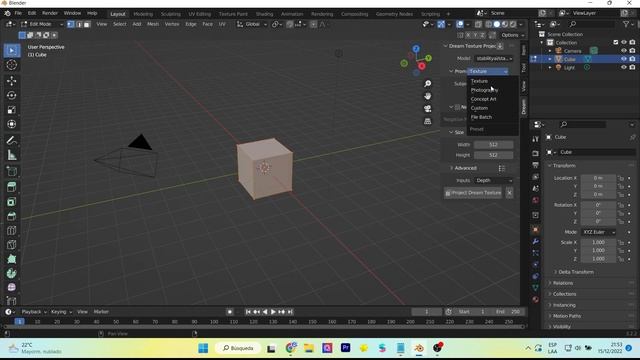Enable vertex select mode

pos(71,24)
